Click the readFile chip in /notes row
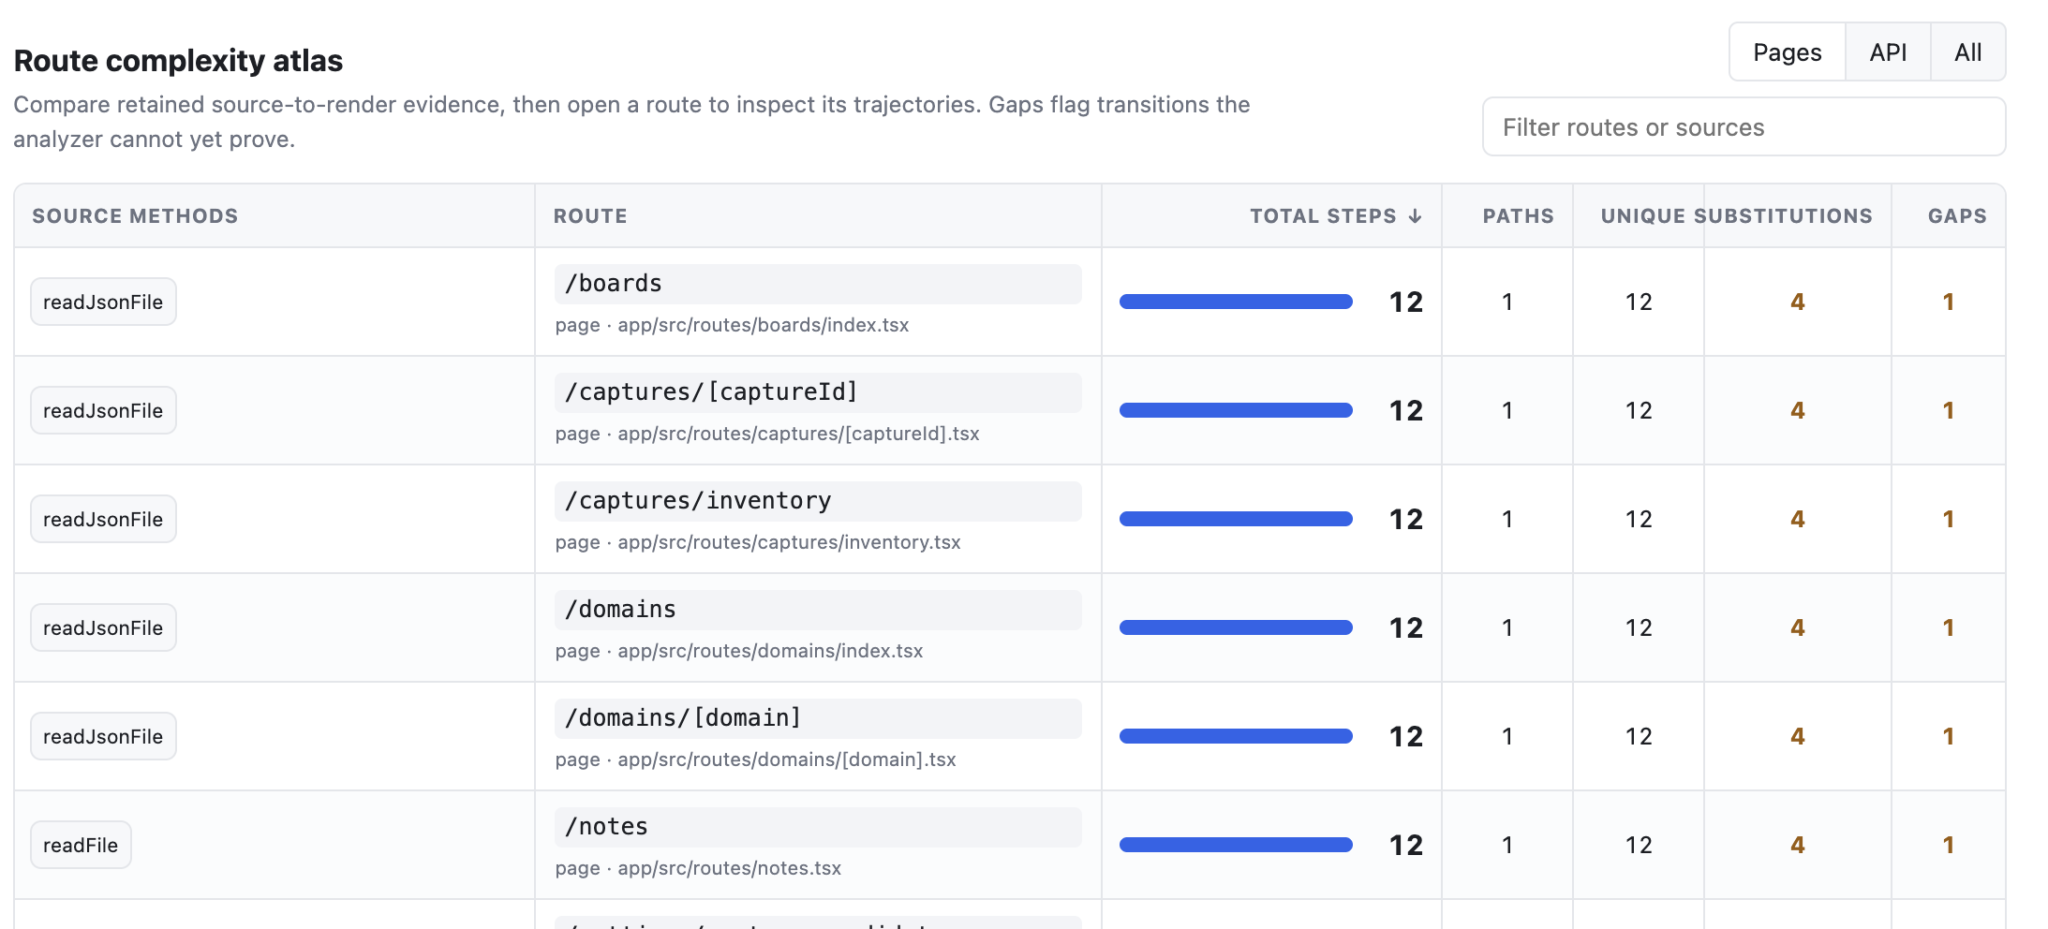 click(x=81, y=845)
